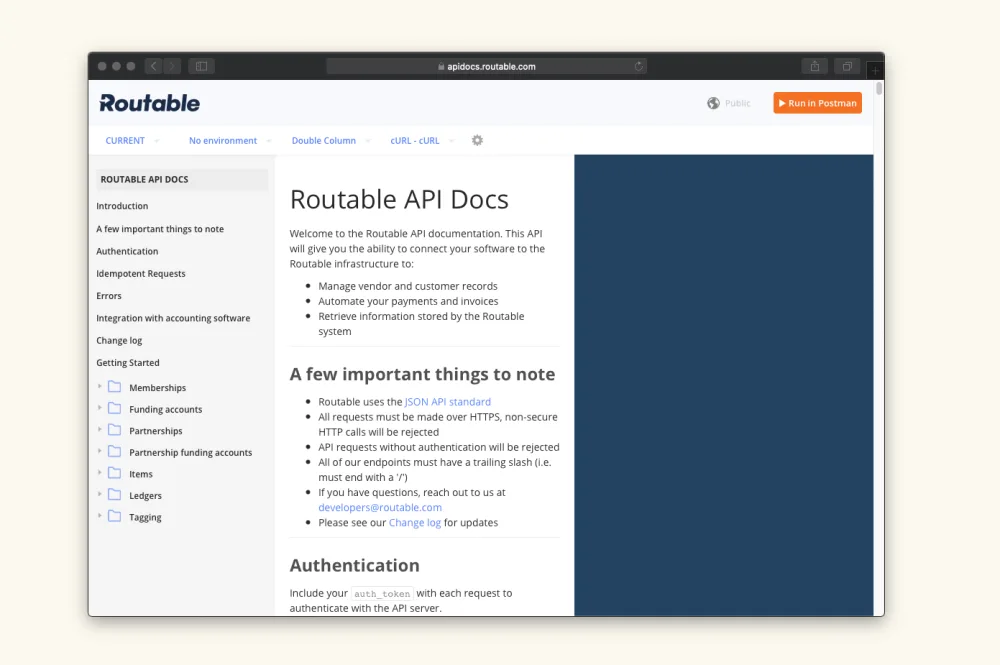Image resolution: width=1000 pixels, height=665 pixels.
Task: Reload the page with the refresh icon
Action: tap(638, 66)
